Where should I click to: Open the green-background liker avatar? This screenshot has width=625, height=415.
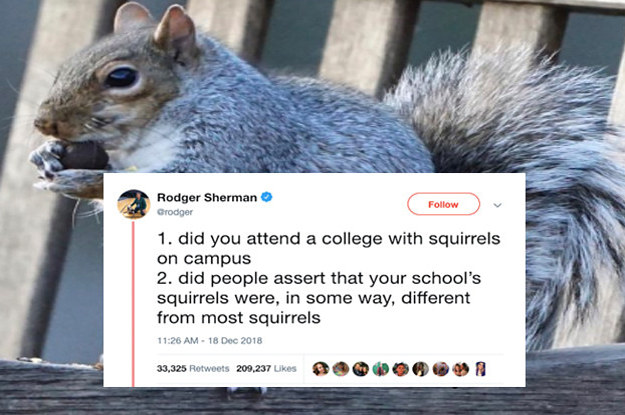click(381, 369)
